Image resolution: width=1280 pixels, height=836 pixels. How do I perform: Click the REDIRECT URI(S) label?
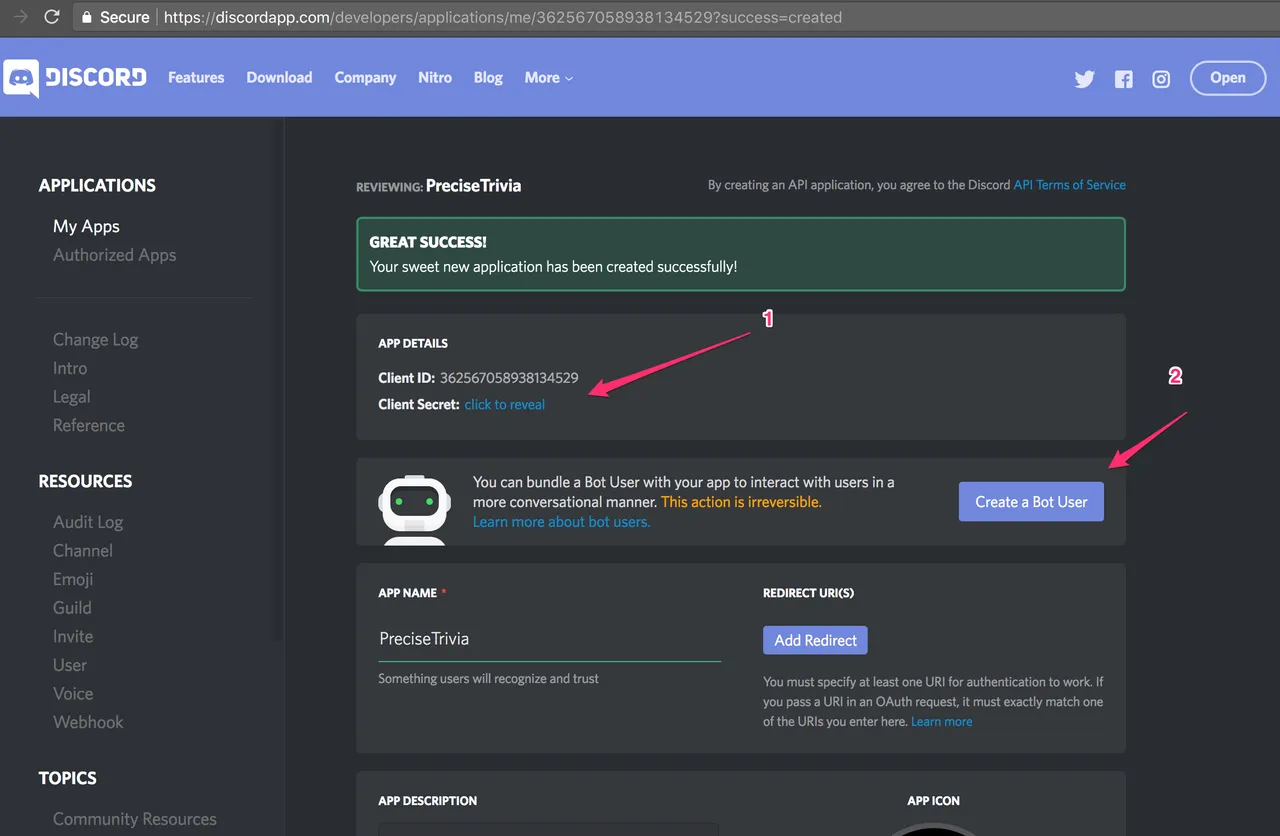808,593
